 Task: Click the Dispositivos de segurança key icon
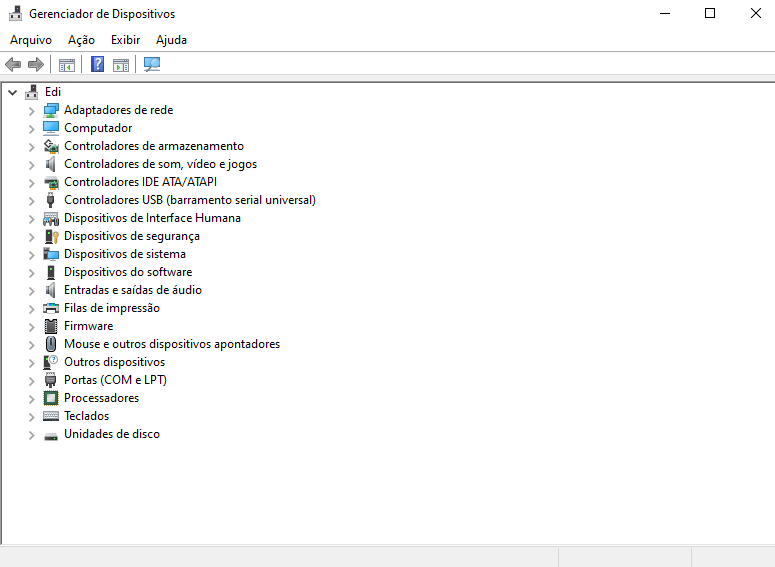pyautogui.click(x=51, y=236)
